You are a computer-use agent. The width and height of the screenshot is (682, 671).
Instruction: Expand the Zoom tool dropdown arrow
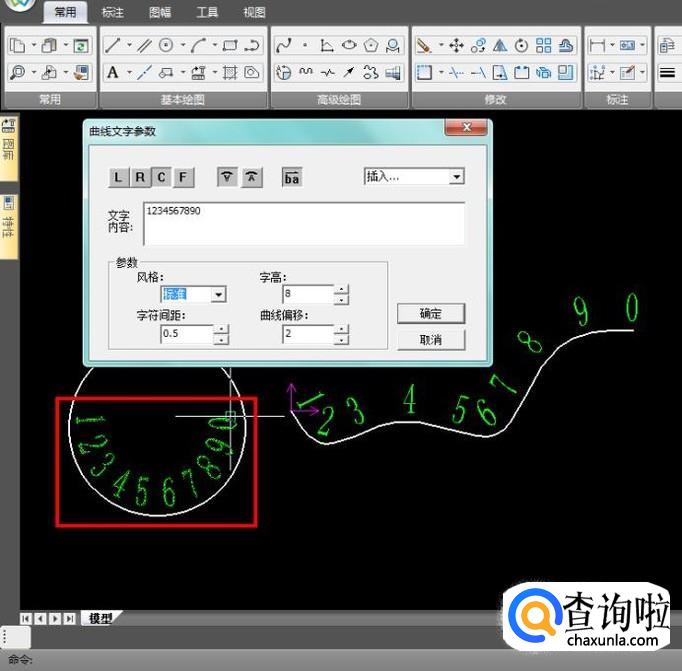click(34, 72)
